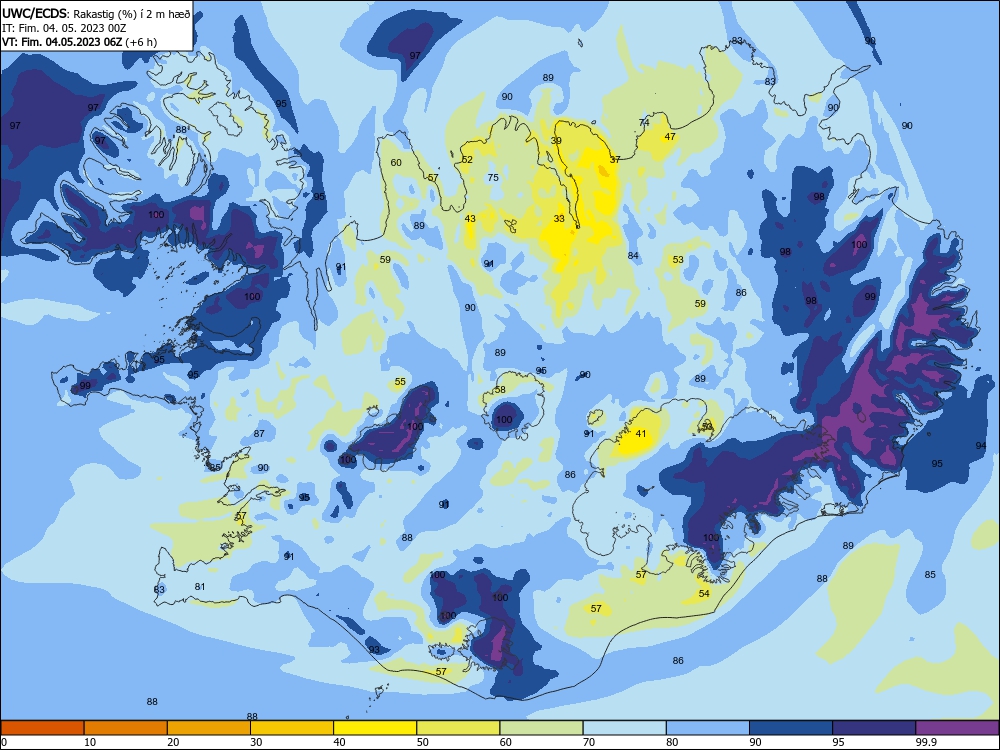Click the humidity value '47' on the map

click(670, 136)
